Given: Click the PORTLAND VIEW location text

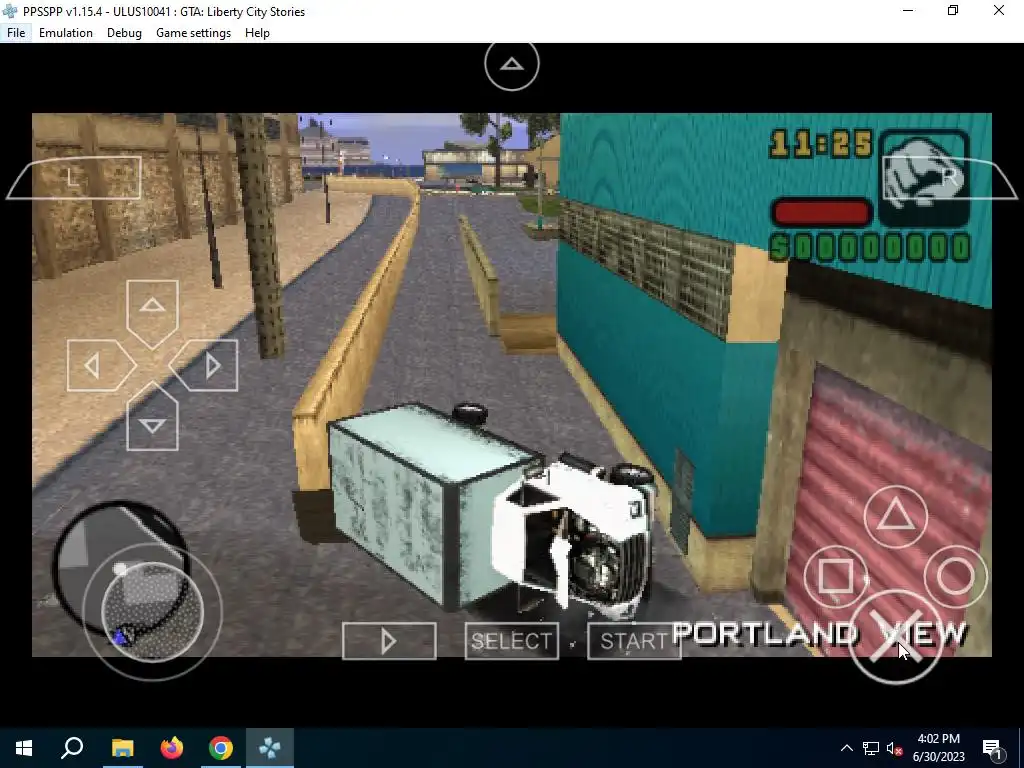Looking at the screenshot, I should 819,633.
